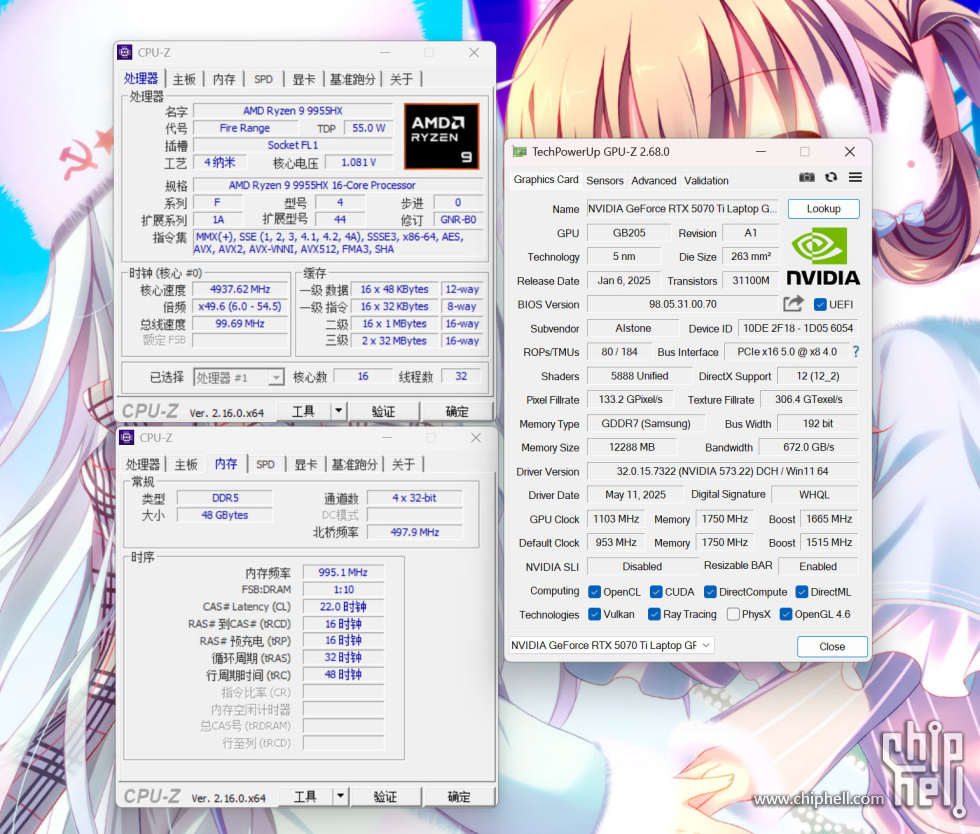The width and height of the screenshot is (980, 834).
Task: Toggle the PhysX checkbox
Action: point(733,615)
